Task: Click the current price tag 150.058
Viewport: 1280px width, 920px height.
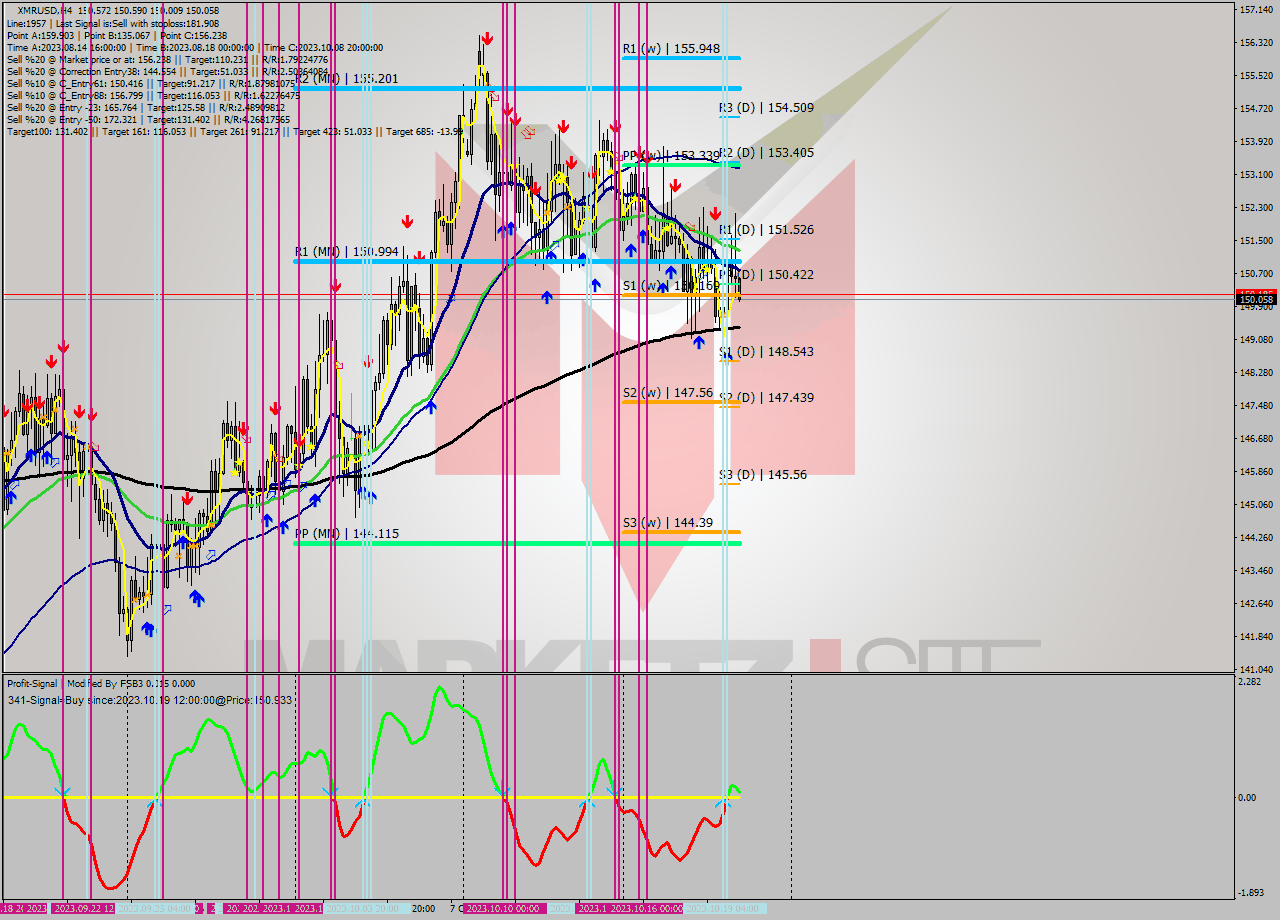Action: 1256,298
